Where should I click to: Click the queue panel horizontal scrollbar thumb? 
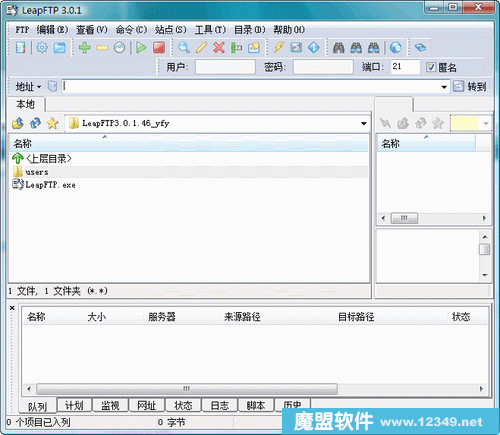click(x=187, y=389)
